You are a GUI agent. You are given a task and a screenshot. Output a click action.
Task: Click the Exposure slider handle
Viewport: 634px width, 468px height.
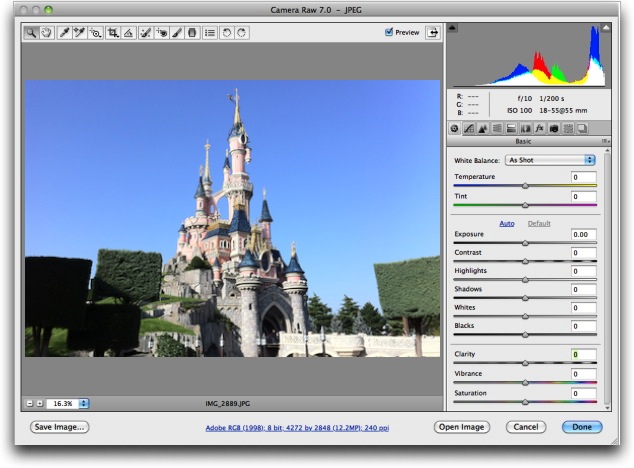point(525,243)
